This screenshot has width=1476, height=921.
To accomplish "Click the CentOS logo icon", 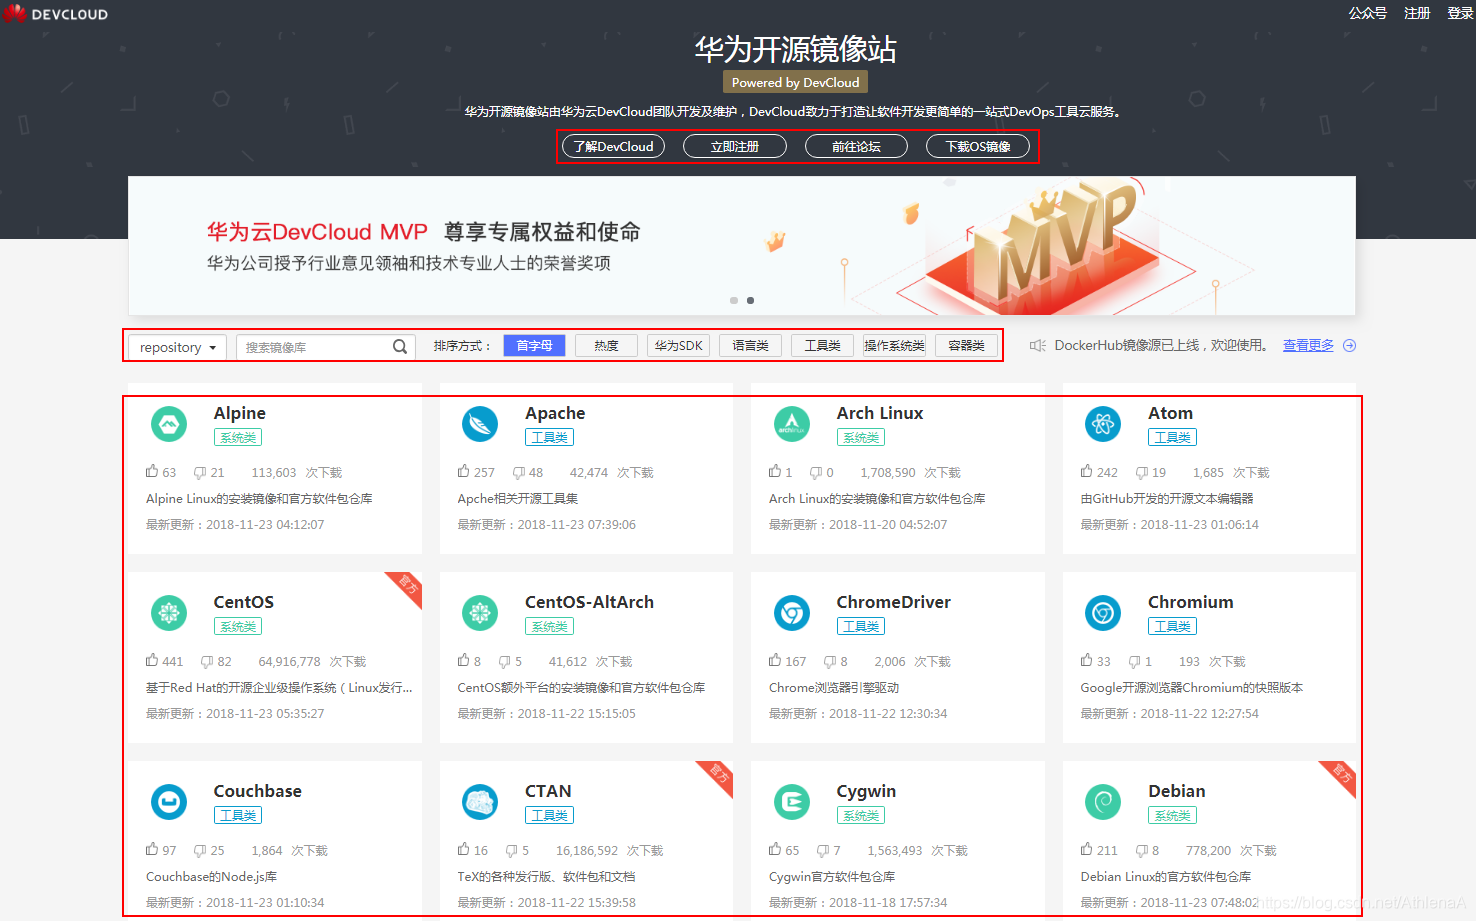I will tap(169, 613).
